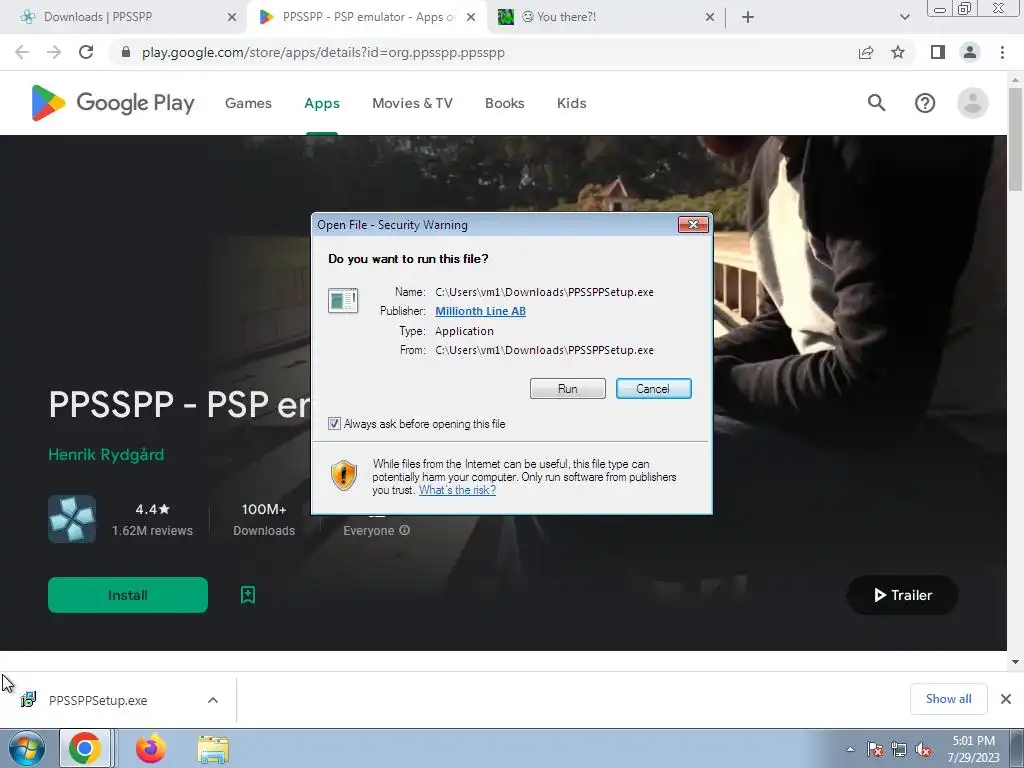This screenshot has height=768, width=1024.
Task: Click the Run button in security warning
Action: (x=568, y=389)
